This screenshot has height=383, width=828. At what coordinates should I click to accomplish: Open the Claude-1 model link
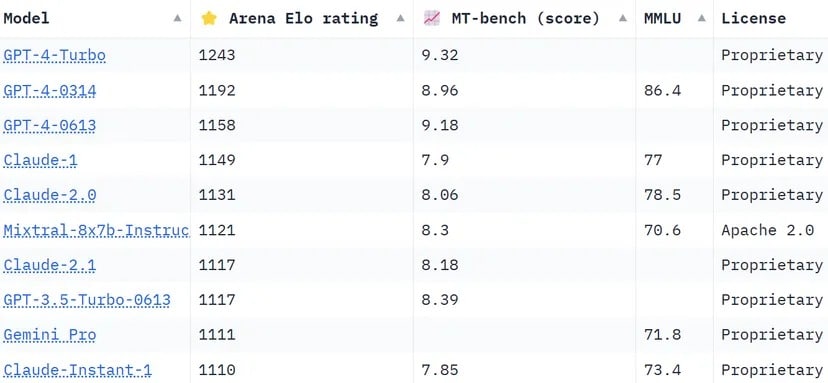[x=40, y=160]
